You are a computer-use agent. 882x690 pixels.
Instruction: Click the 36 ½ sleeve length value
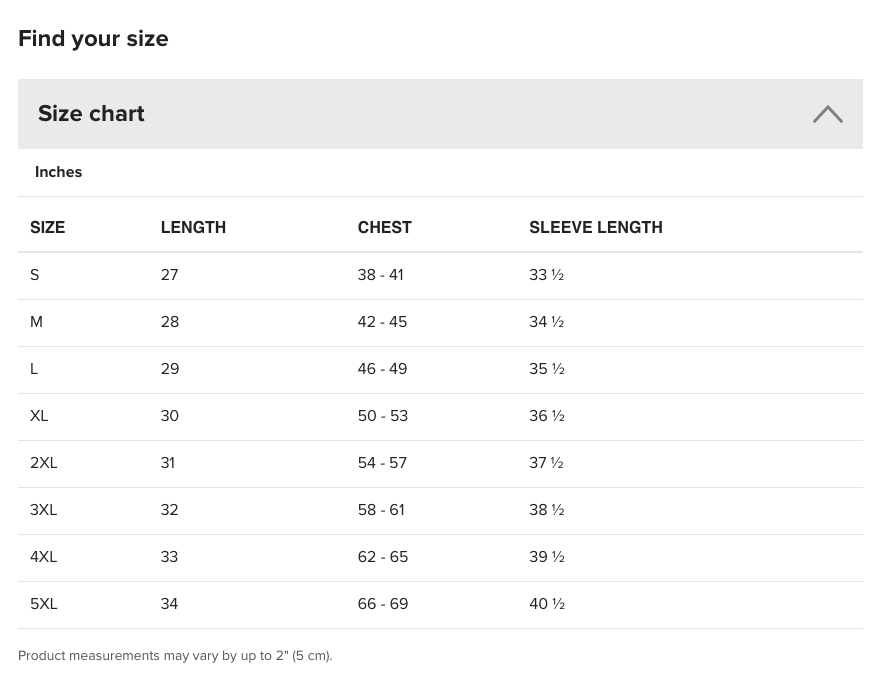point(546,416)
